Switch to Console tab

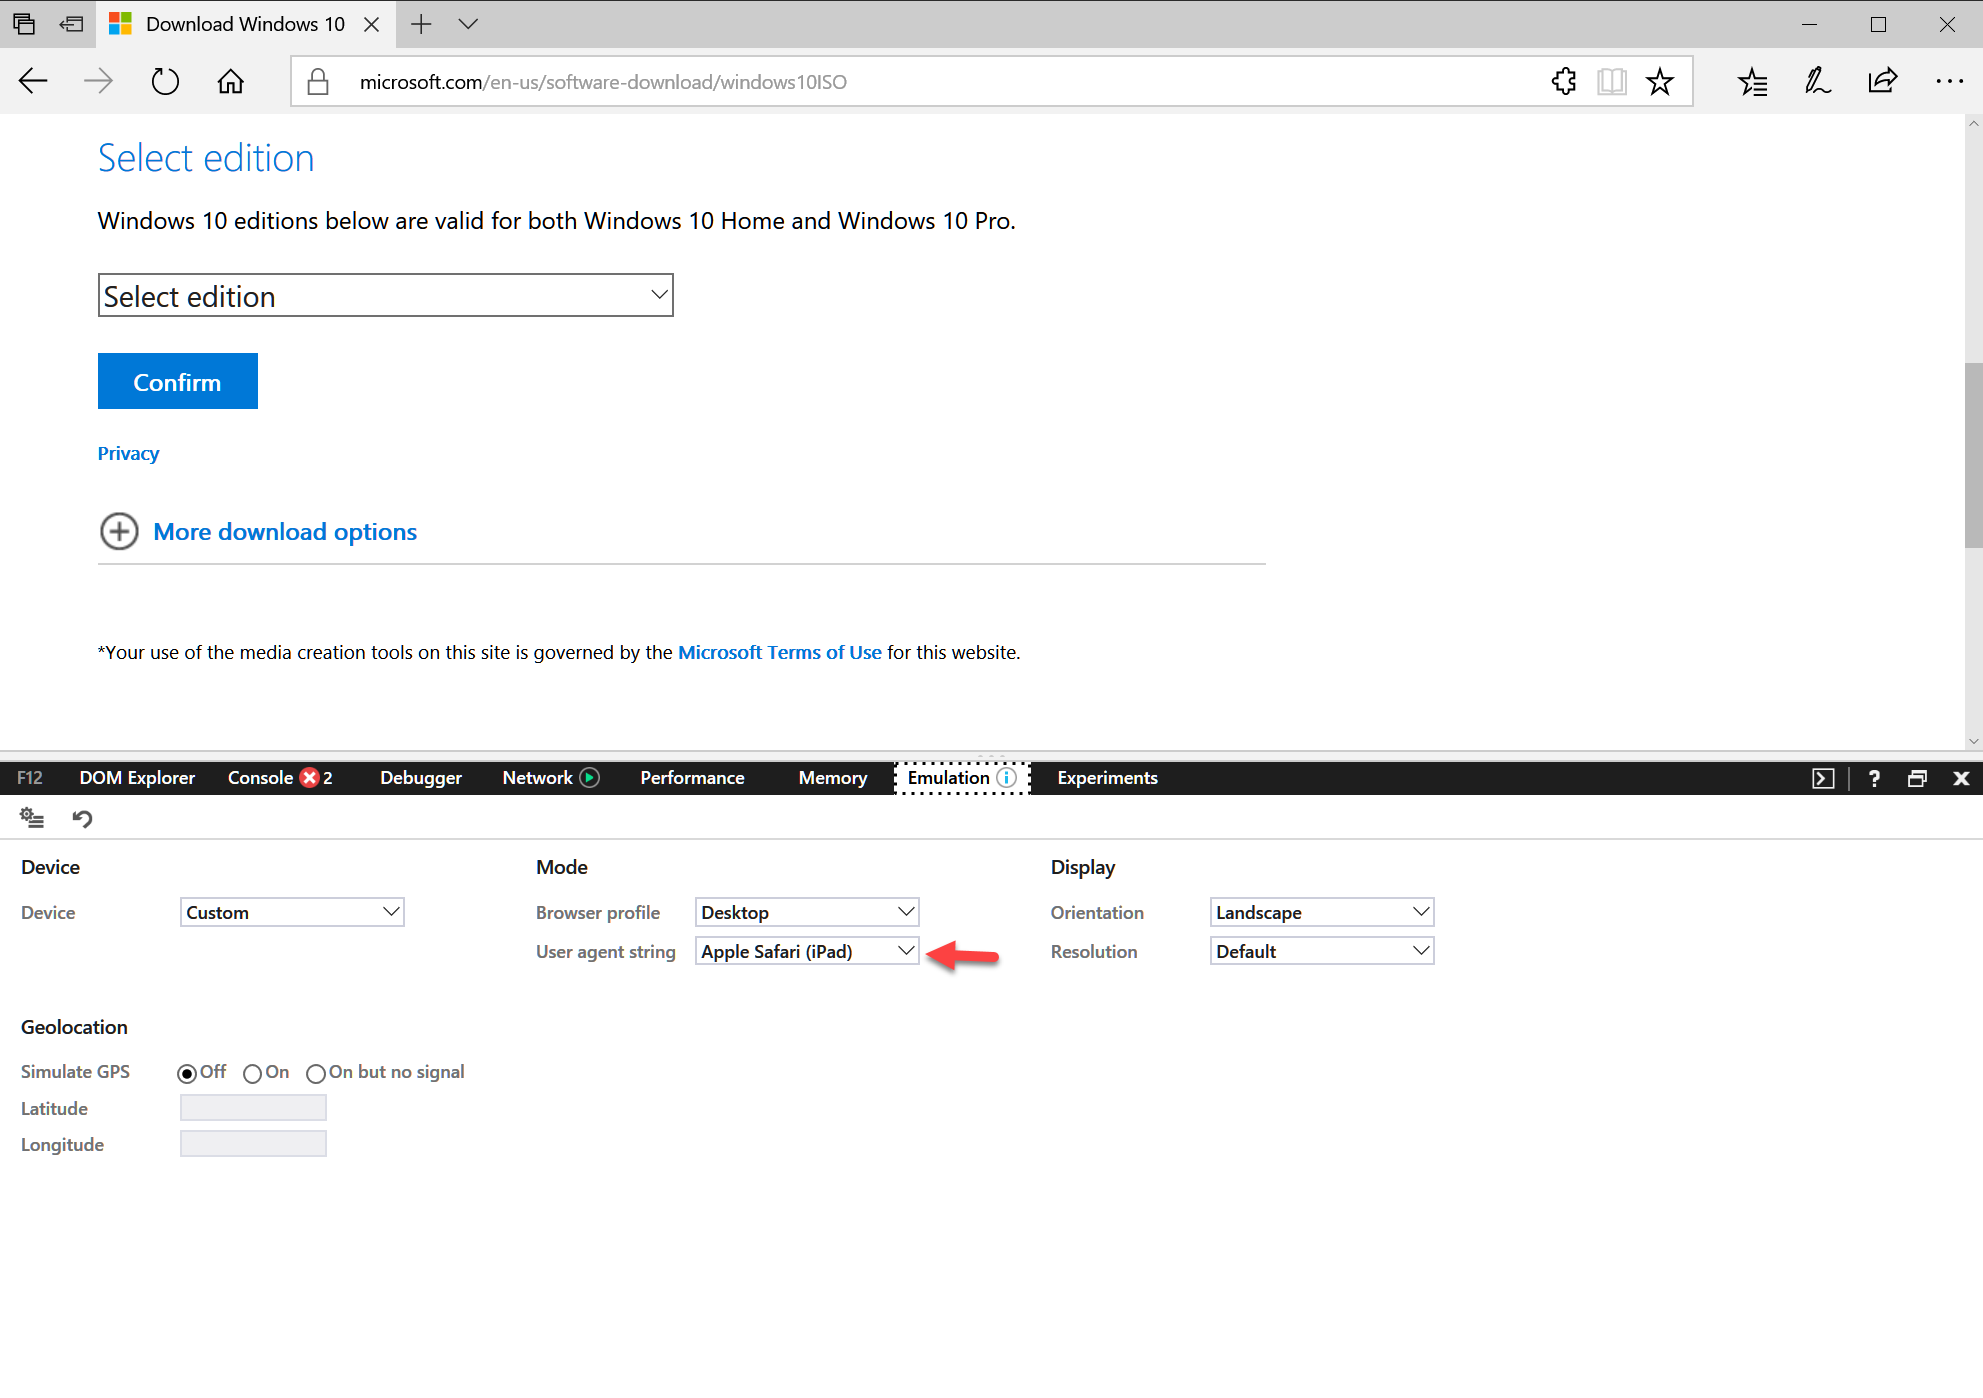tap(260, 777)
